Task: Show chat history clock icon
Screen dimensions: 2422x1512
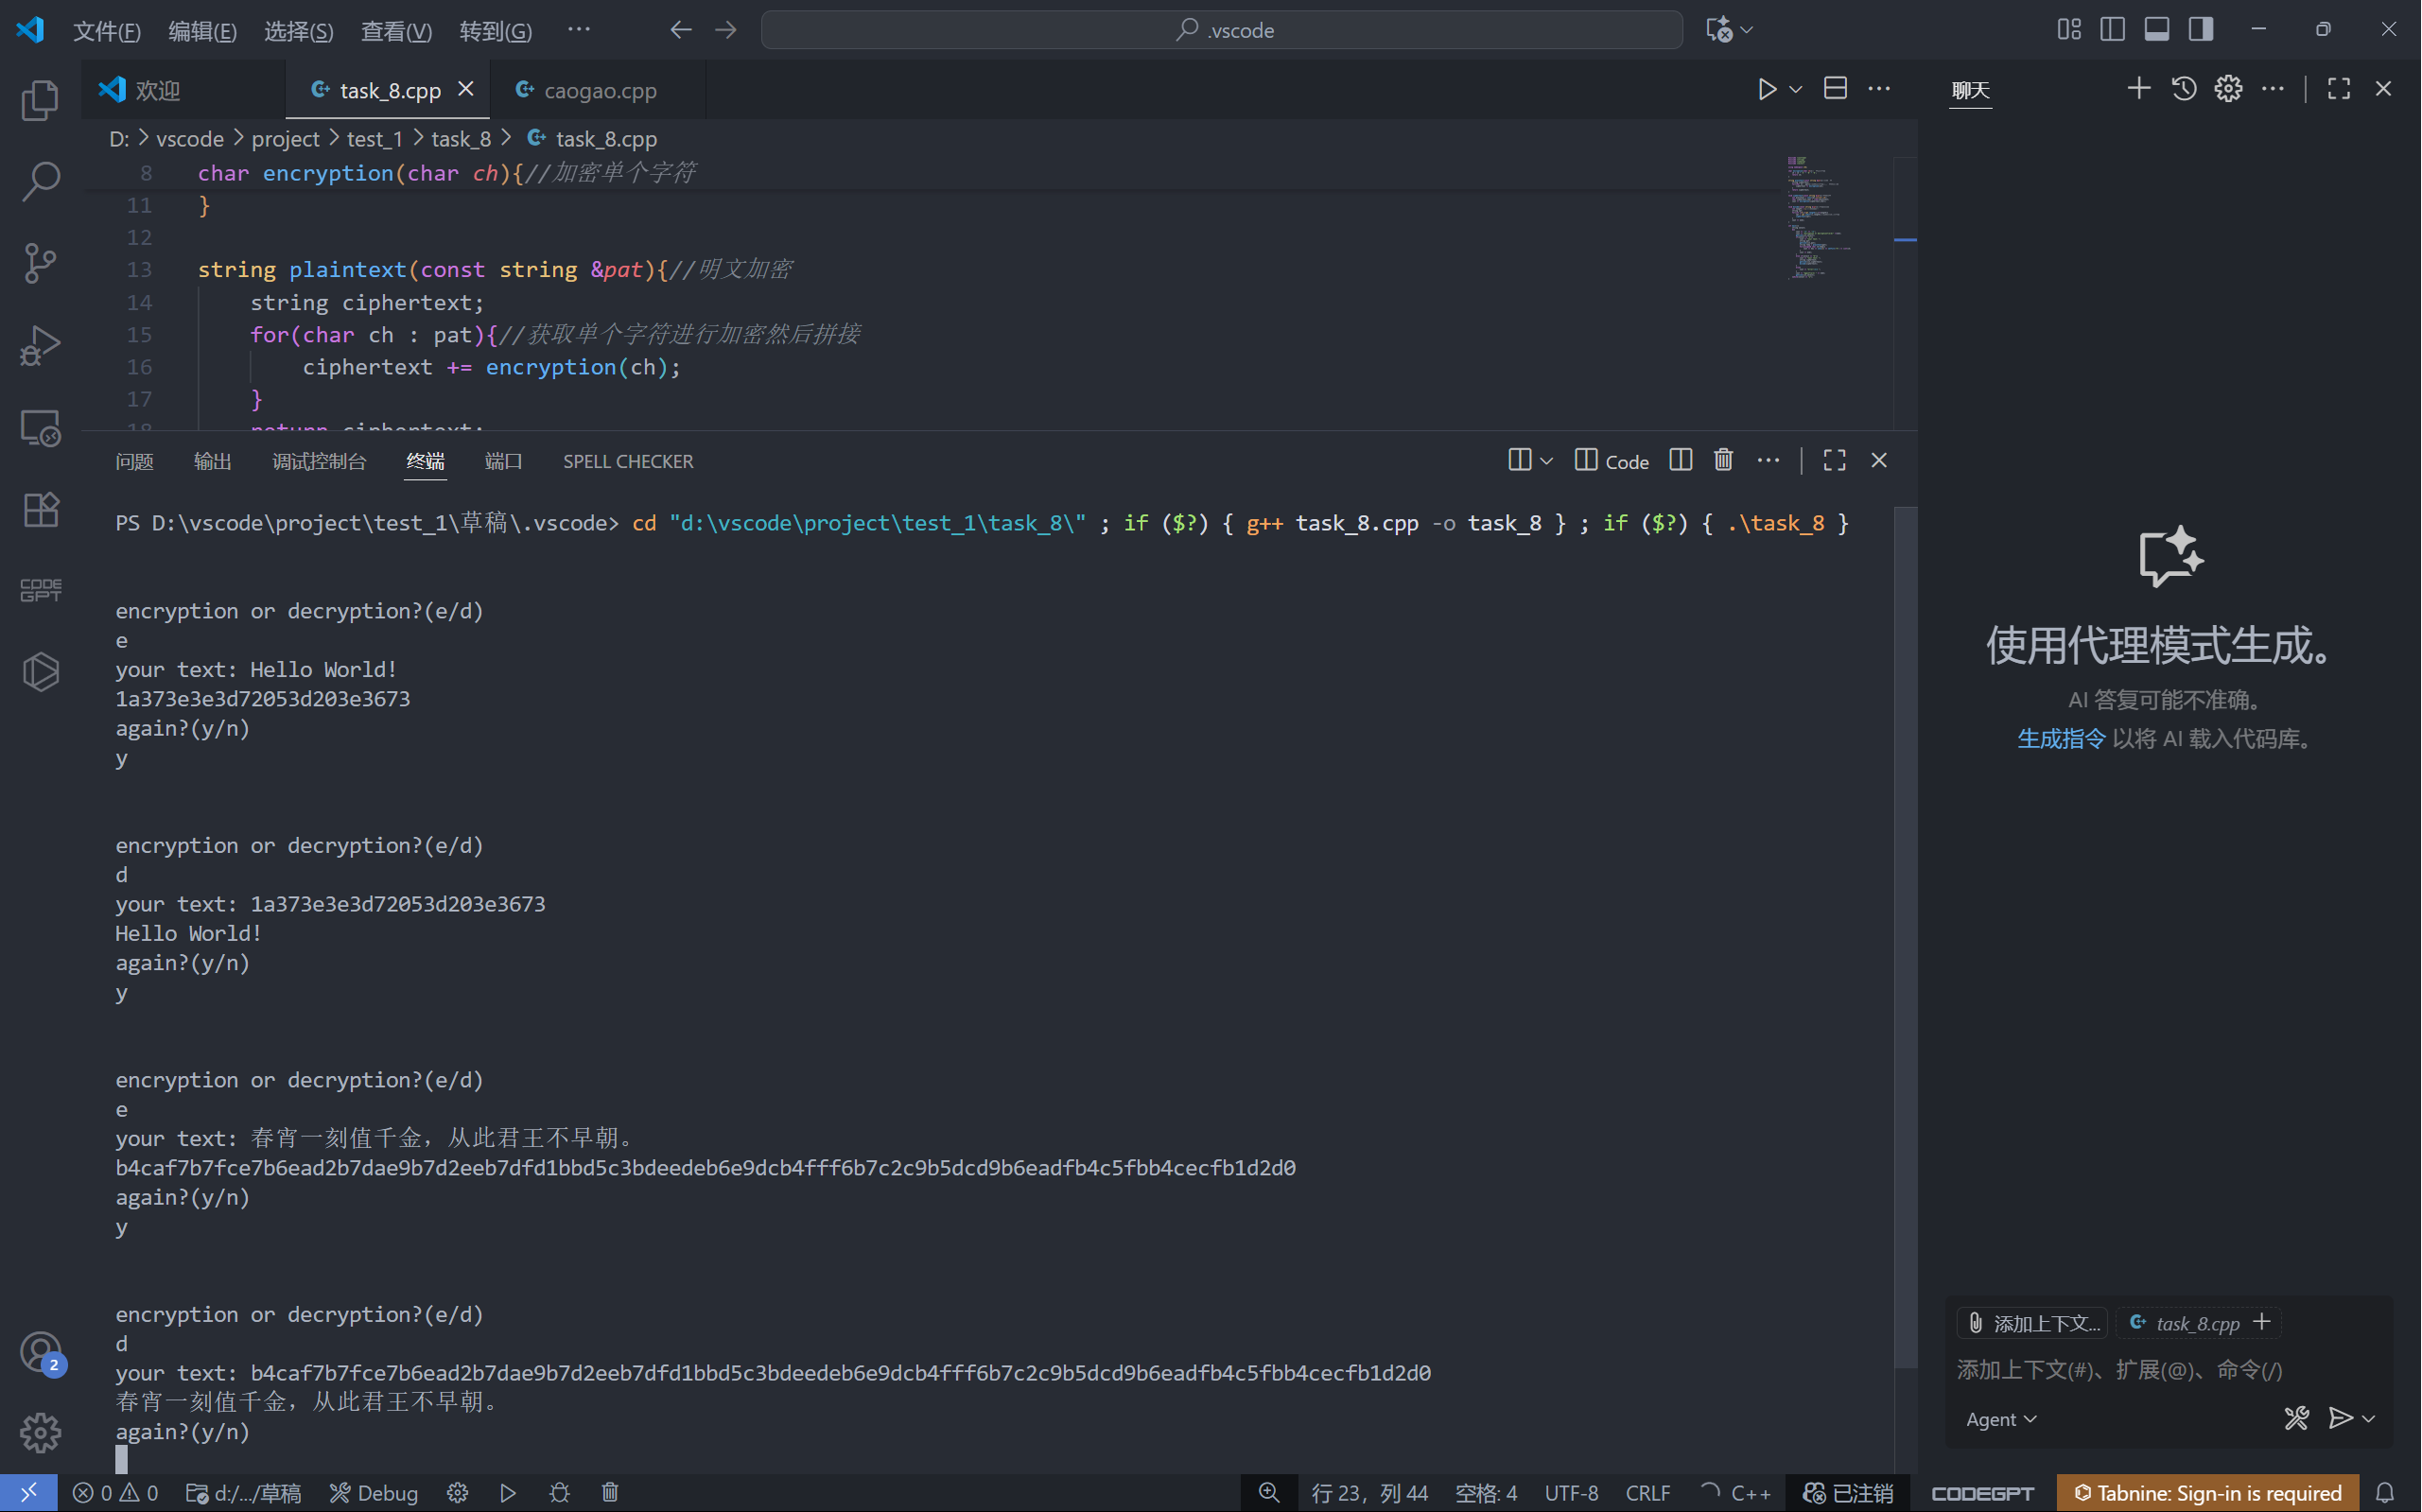Action: click(x=2184, y=89)
